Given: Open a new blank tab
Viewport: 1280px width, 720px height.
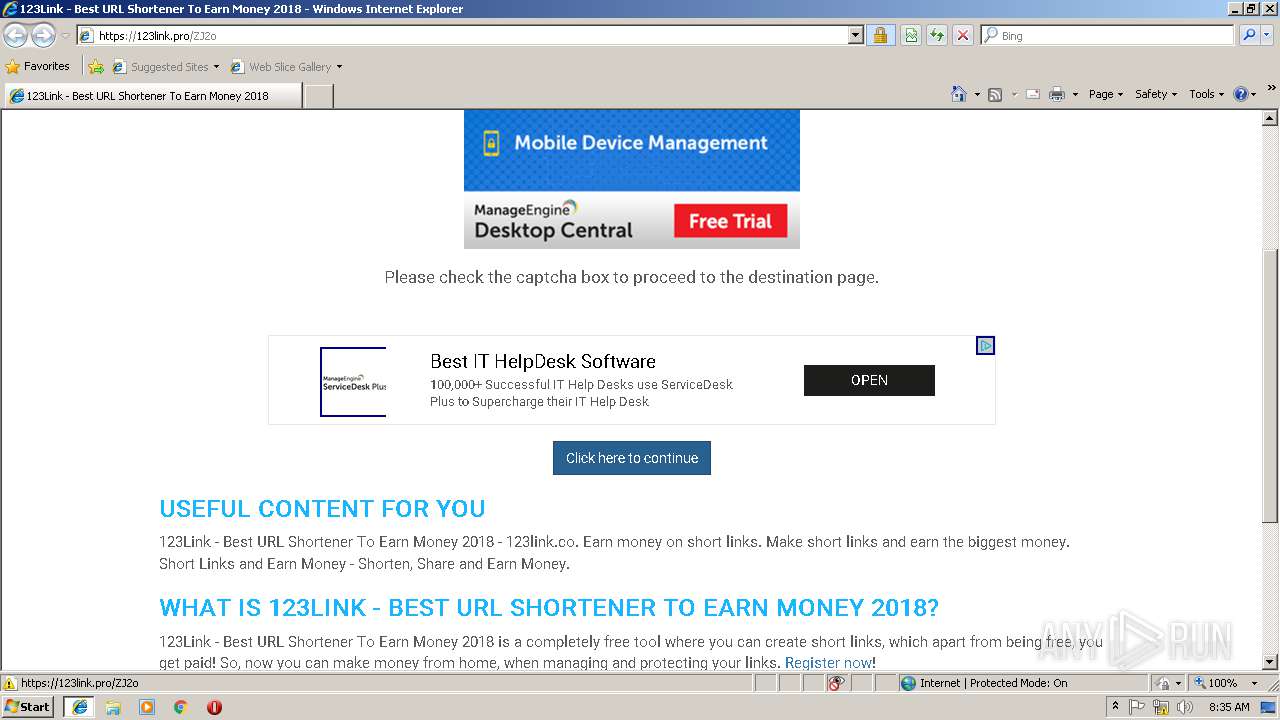Looking at the screenshot, I should (318, 96).
